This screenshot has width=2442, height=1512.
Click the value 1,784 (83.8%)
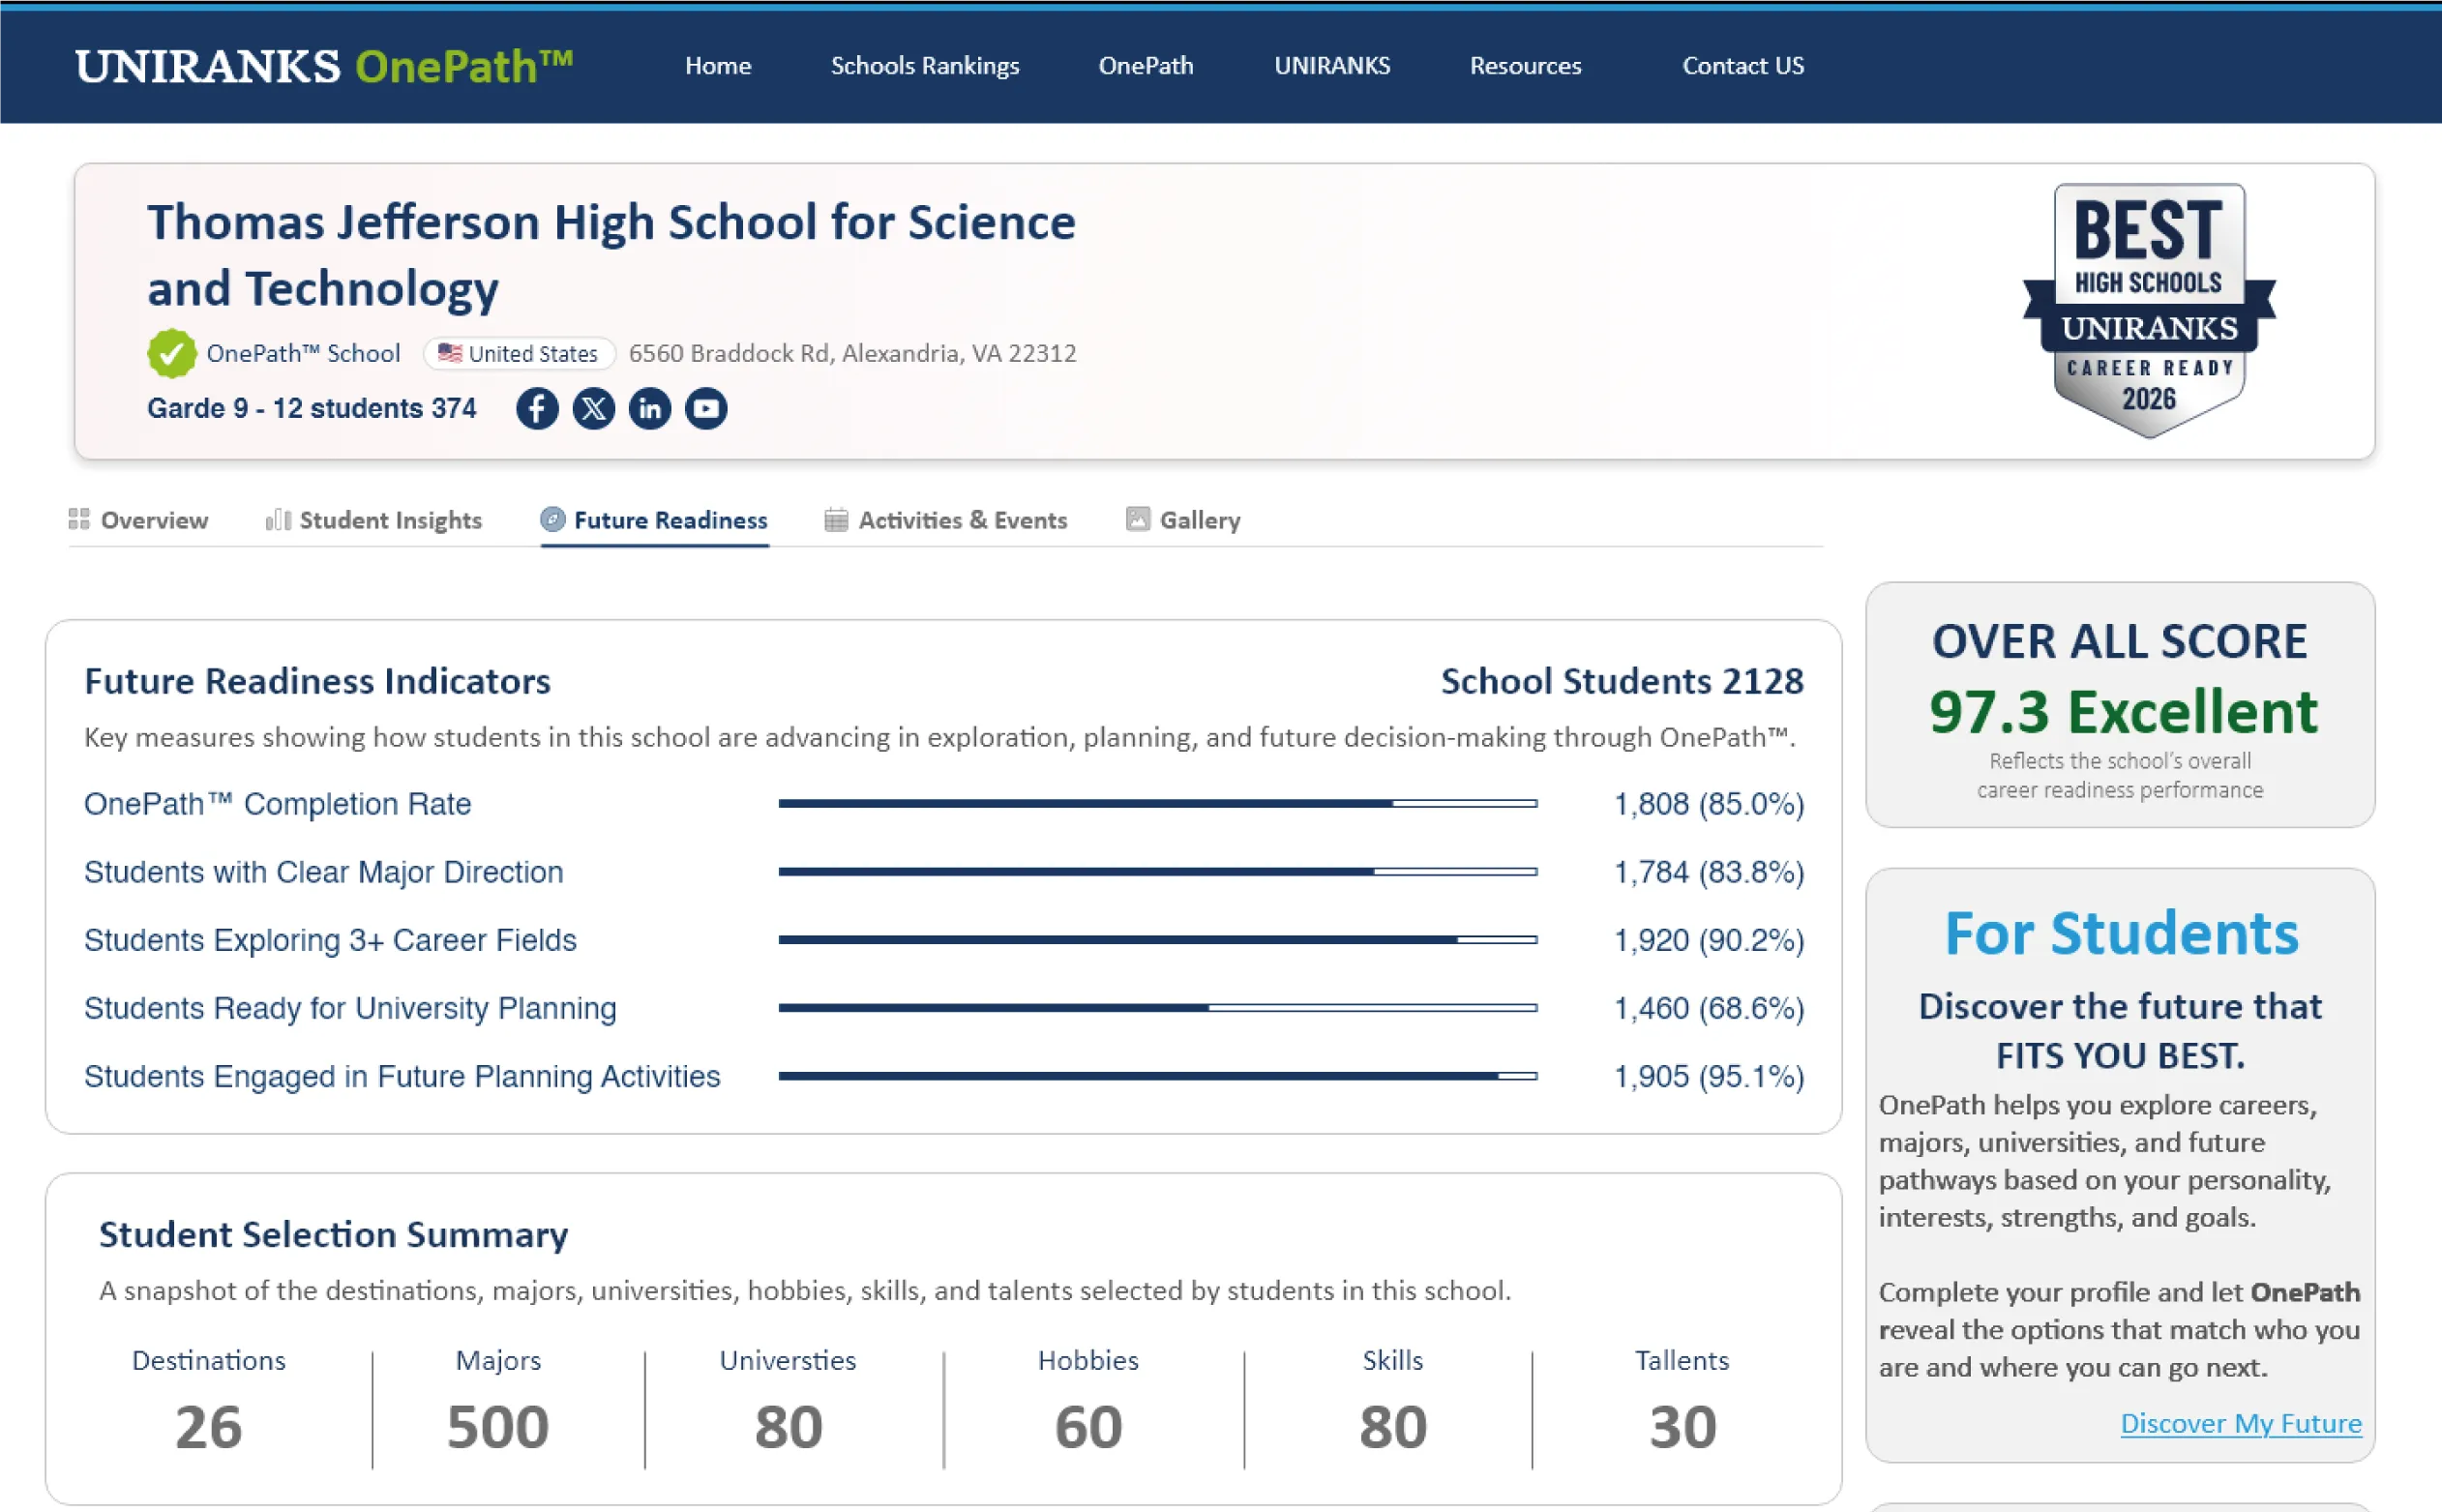[1709, 872]
